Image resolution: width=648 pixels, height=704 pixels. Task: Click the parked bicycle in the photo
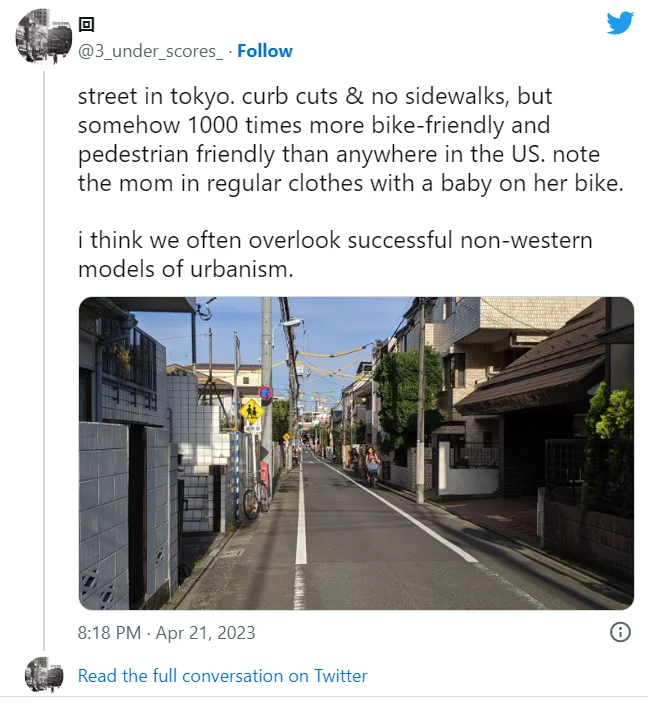click(x=256, y=496)
